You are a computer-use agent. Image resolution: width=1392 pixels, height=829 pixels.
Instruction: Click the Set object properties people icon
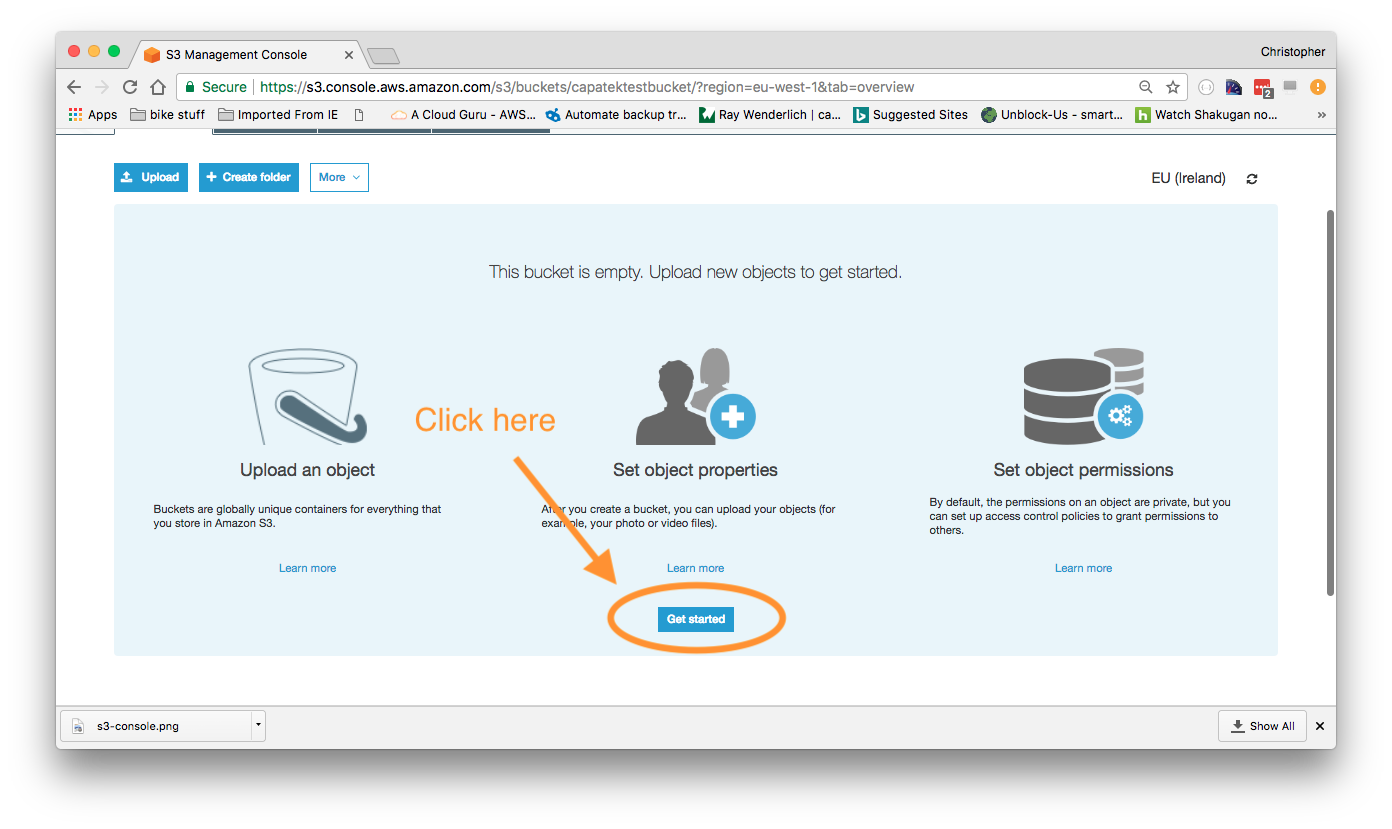[x=695, y=397]
